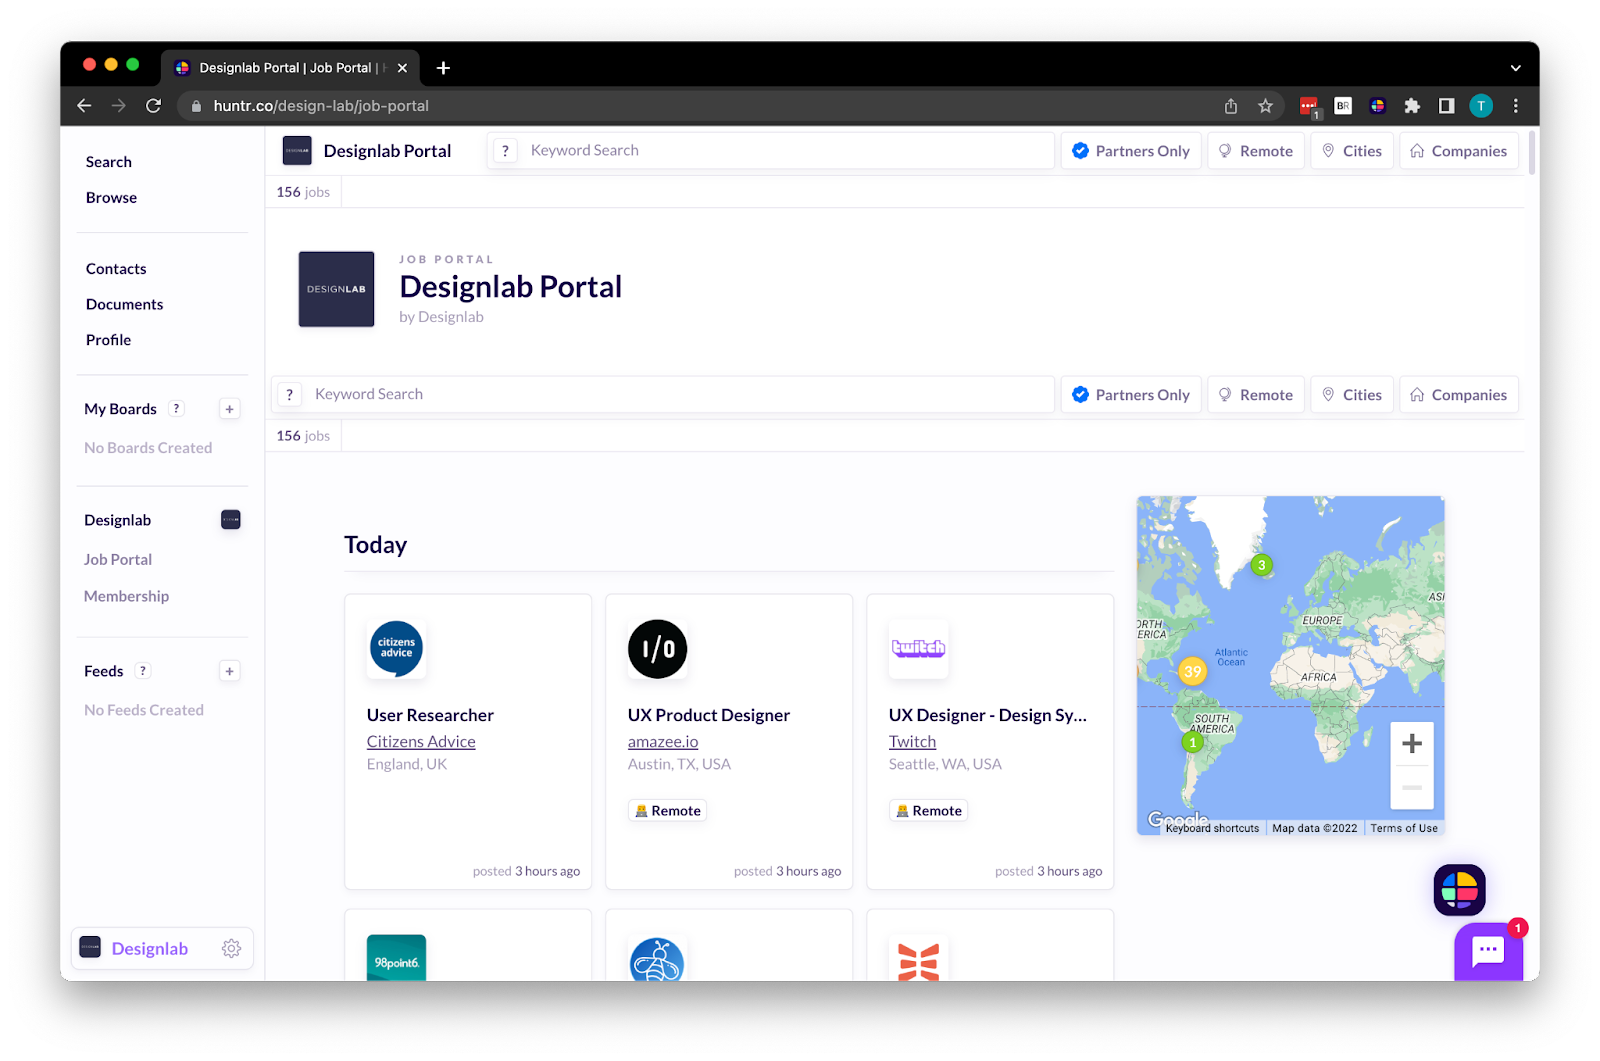Share page via address bar share icon
The width and height of the screenshot is (1600, 1061).
coord(1231,106)
